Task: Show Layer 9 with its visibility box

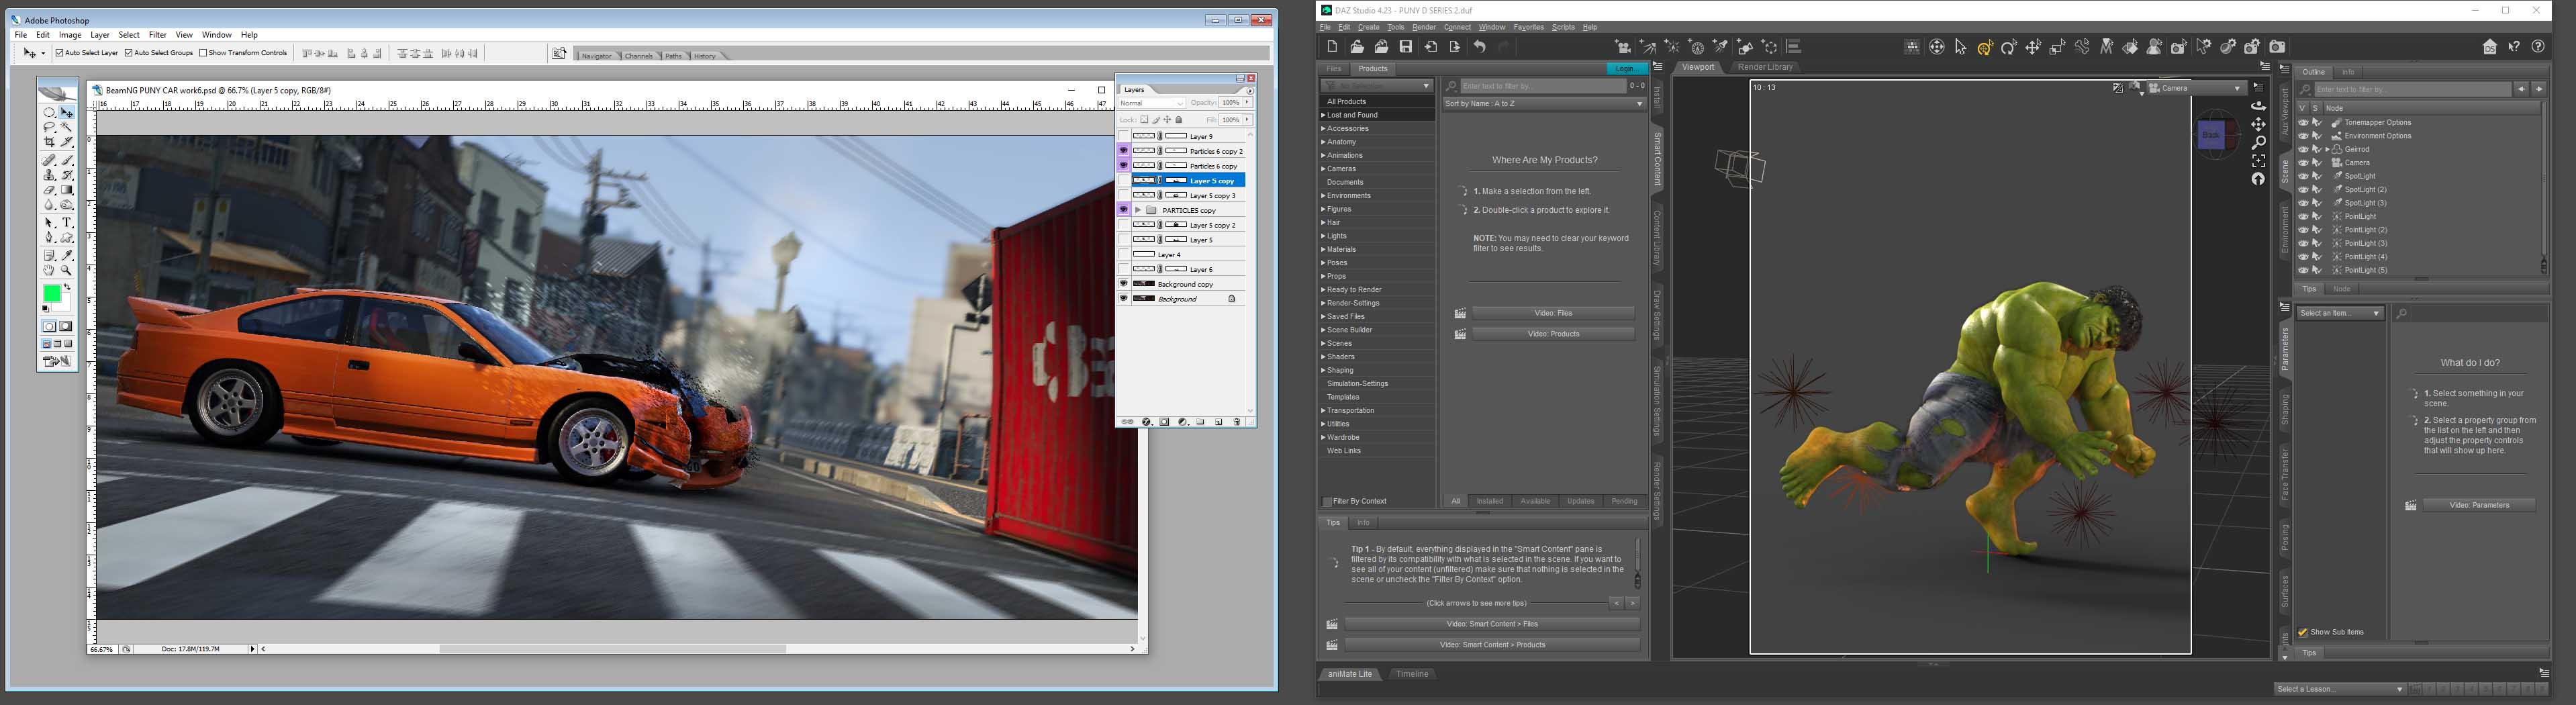Action: pos(1123,136)
